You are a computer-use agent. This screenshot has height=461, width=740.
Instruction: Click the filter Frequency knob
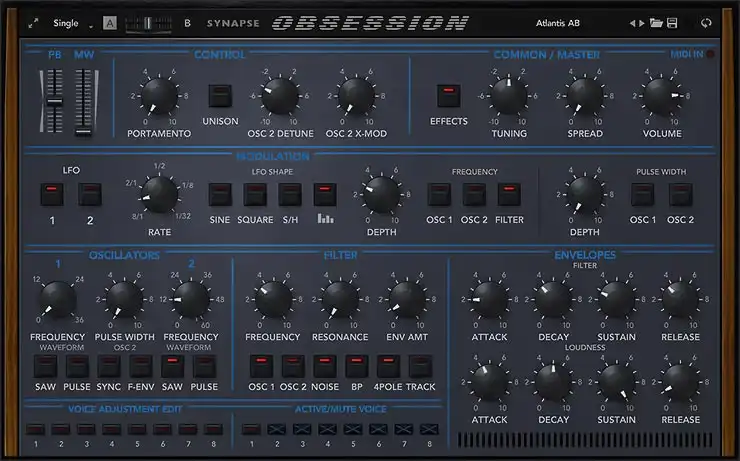click(273, 299)
